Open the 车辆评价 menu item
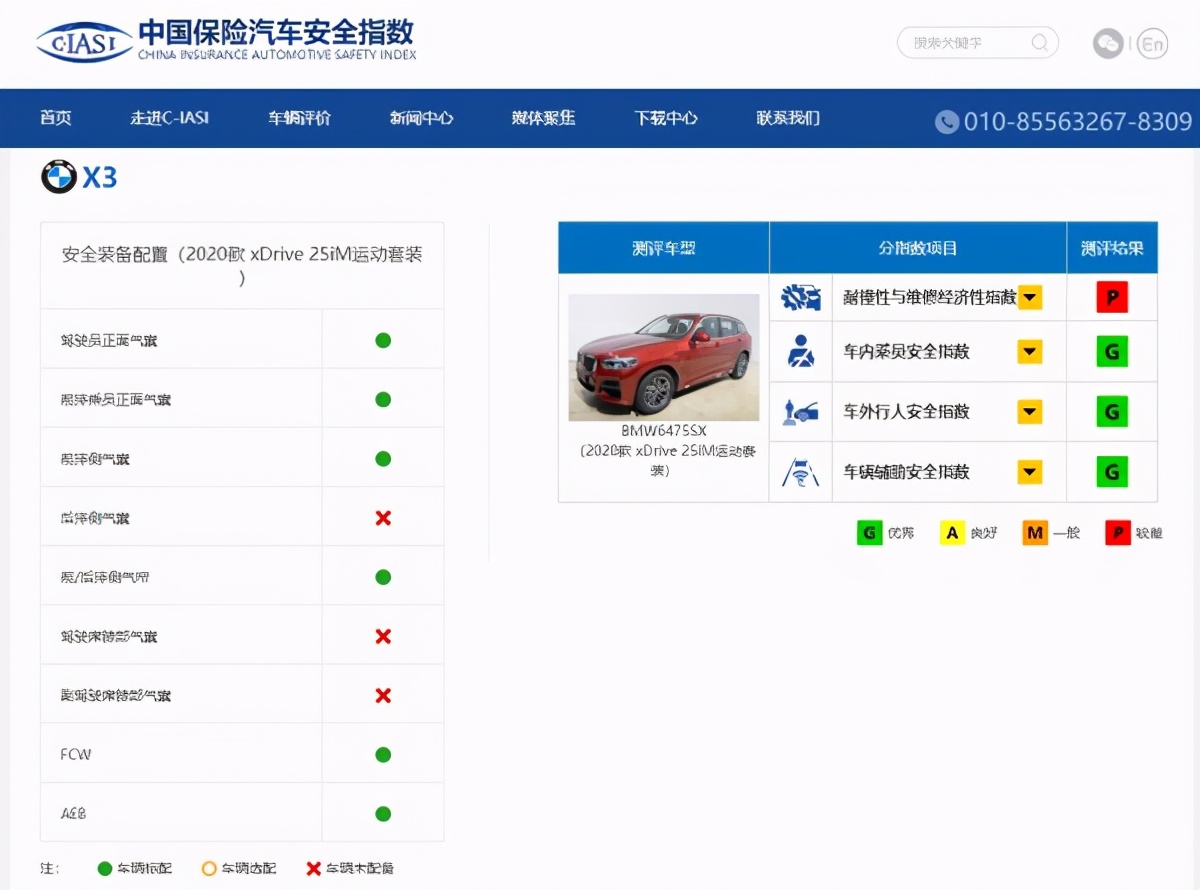Screen dimensions: 1200x890 (297, 118)
